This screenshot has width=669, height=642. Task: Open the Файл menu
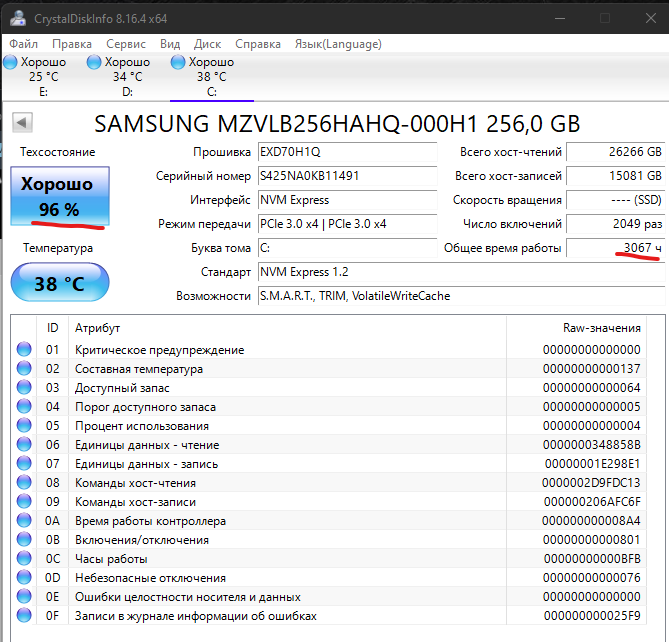tap(23, 44)
